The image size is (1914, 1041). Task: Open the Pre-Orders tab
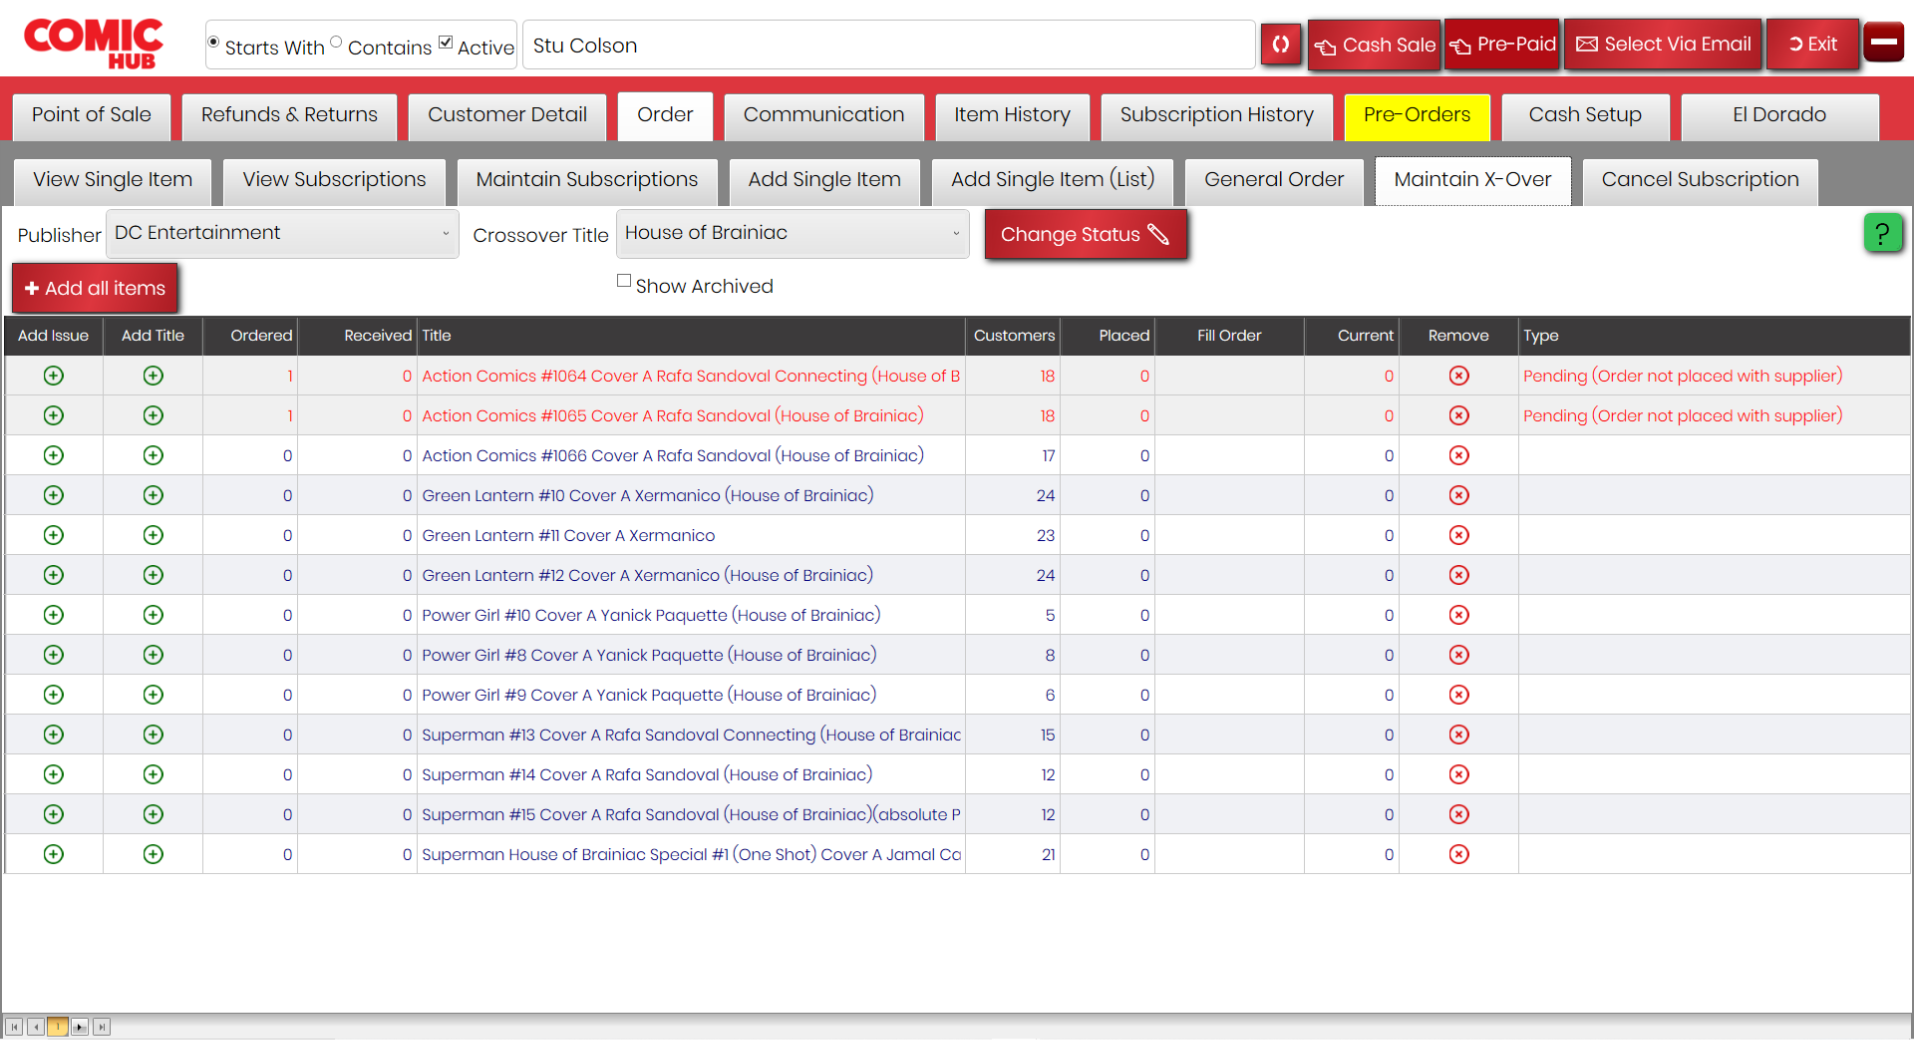click(x=1417, y=116)
